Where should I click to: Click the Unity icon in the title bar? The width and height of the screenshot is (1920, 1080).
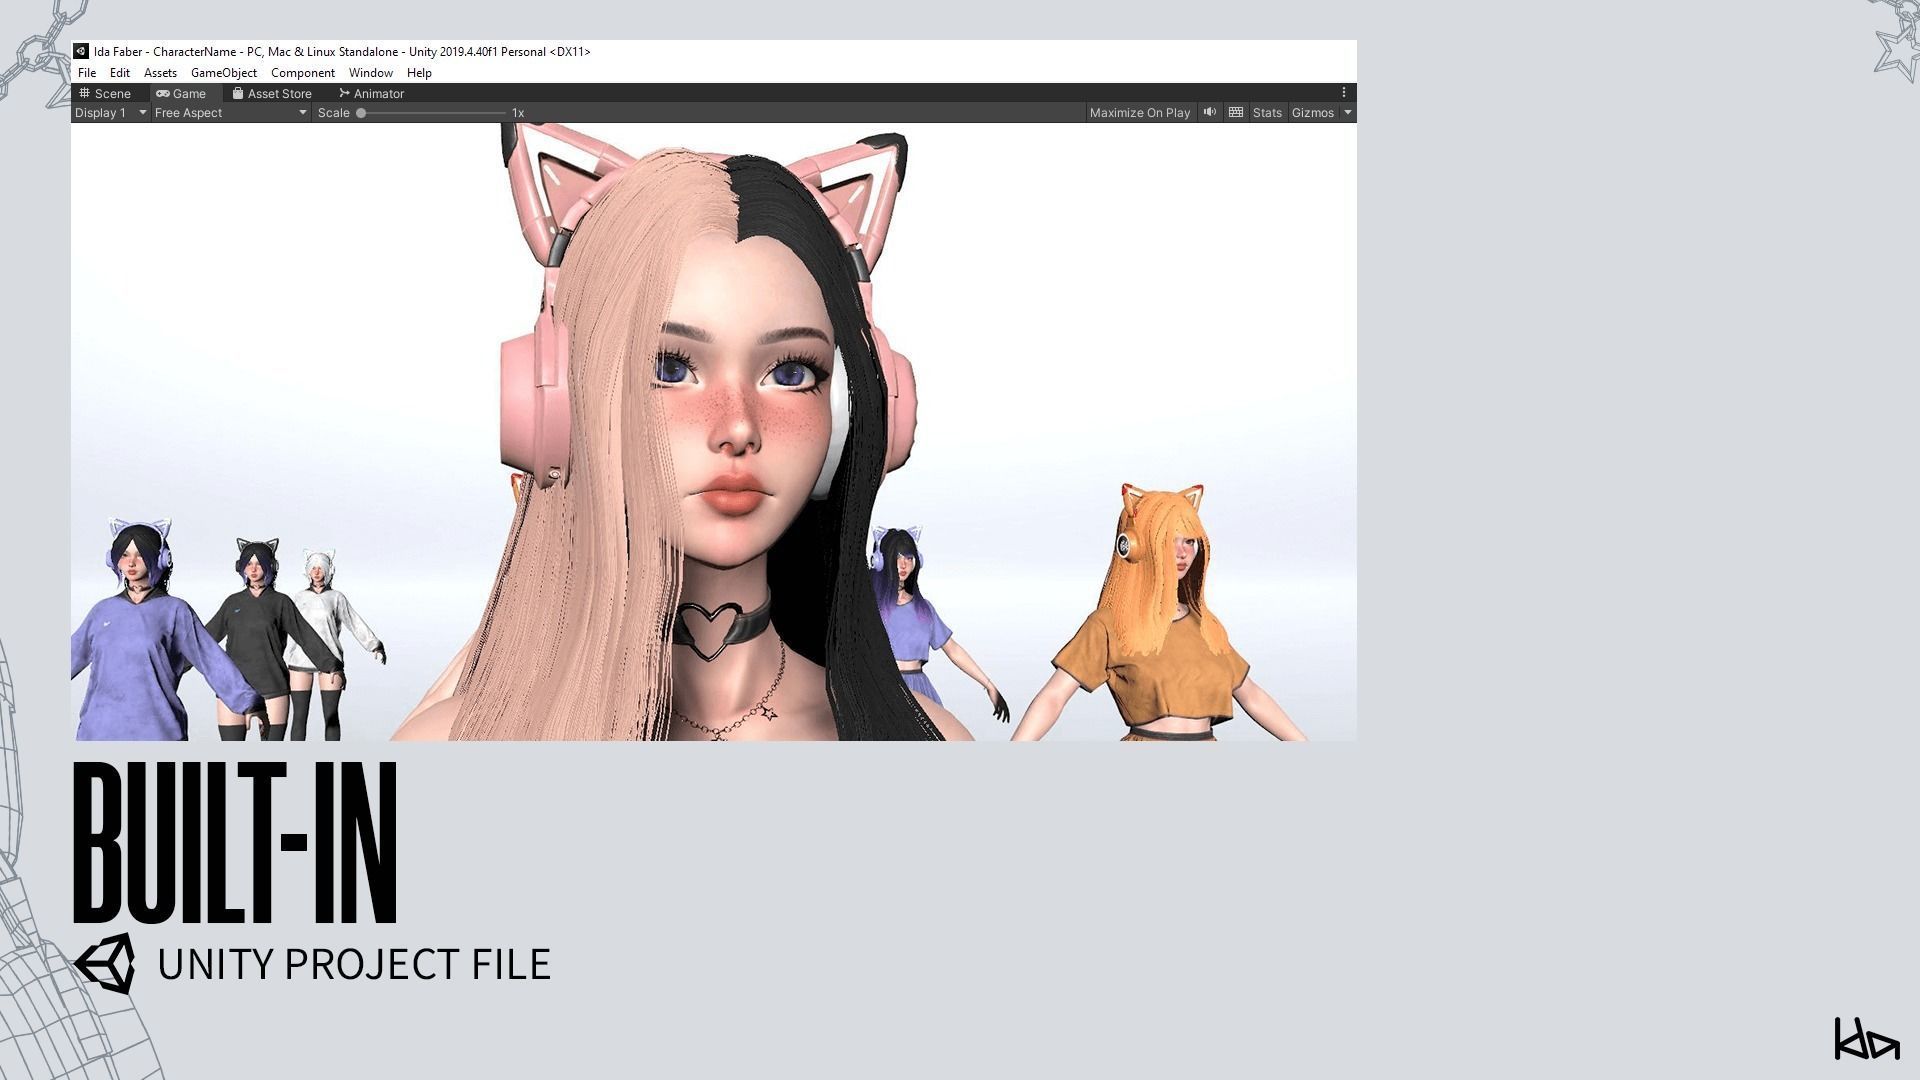point(81,51)
